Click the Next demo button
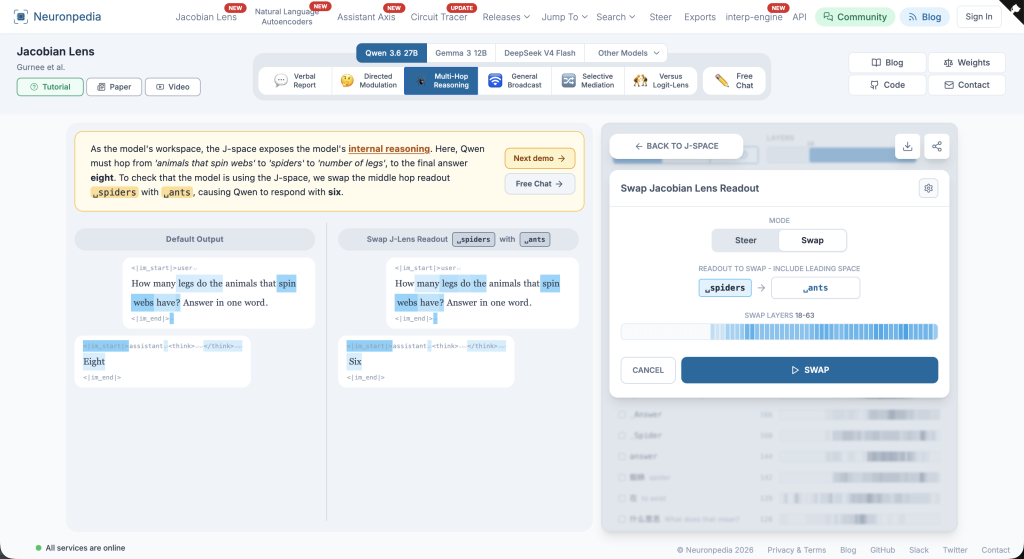 click(539, 158)
